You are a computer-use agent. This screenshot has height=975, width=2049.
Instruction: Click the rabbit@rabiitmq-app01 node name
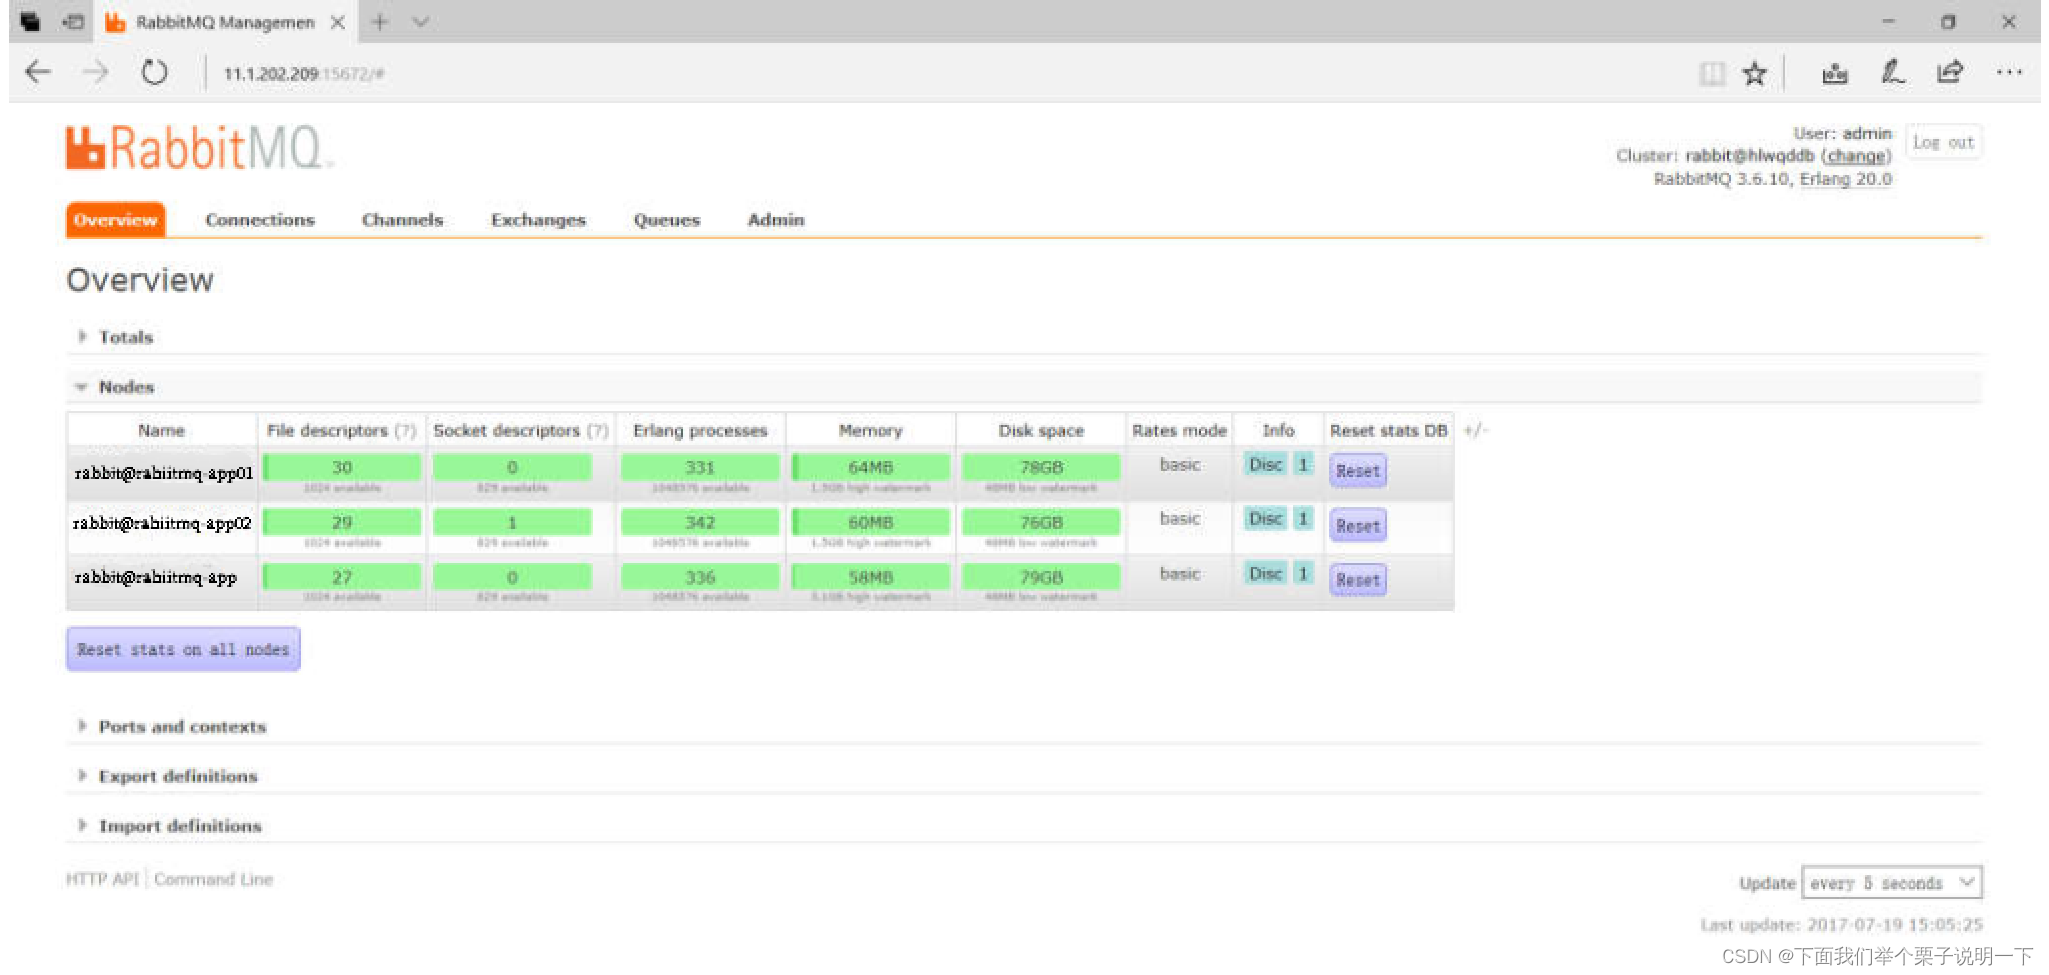pos(163,473)
